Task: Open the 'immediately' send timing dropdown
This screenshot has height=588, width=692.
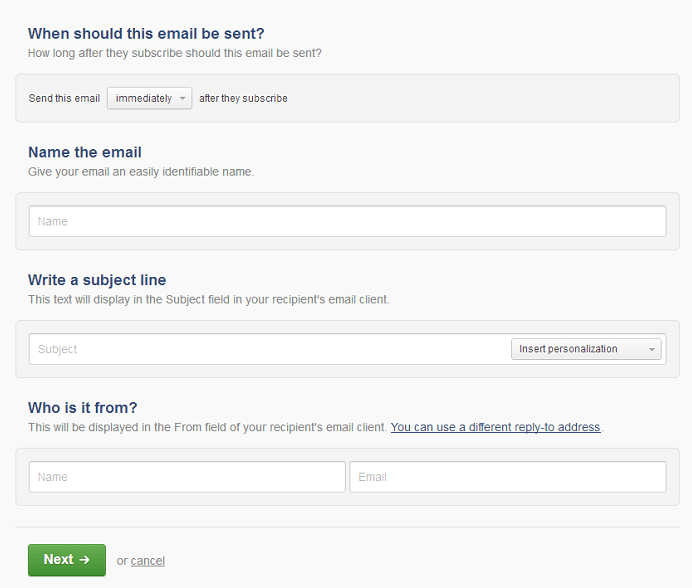Action: click(x=149, y=98)
